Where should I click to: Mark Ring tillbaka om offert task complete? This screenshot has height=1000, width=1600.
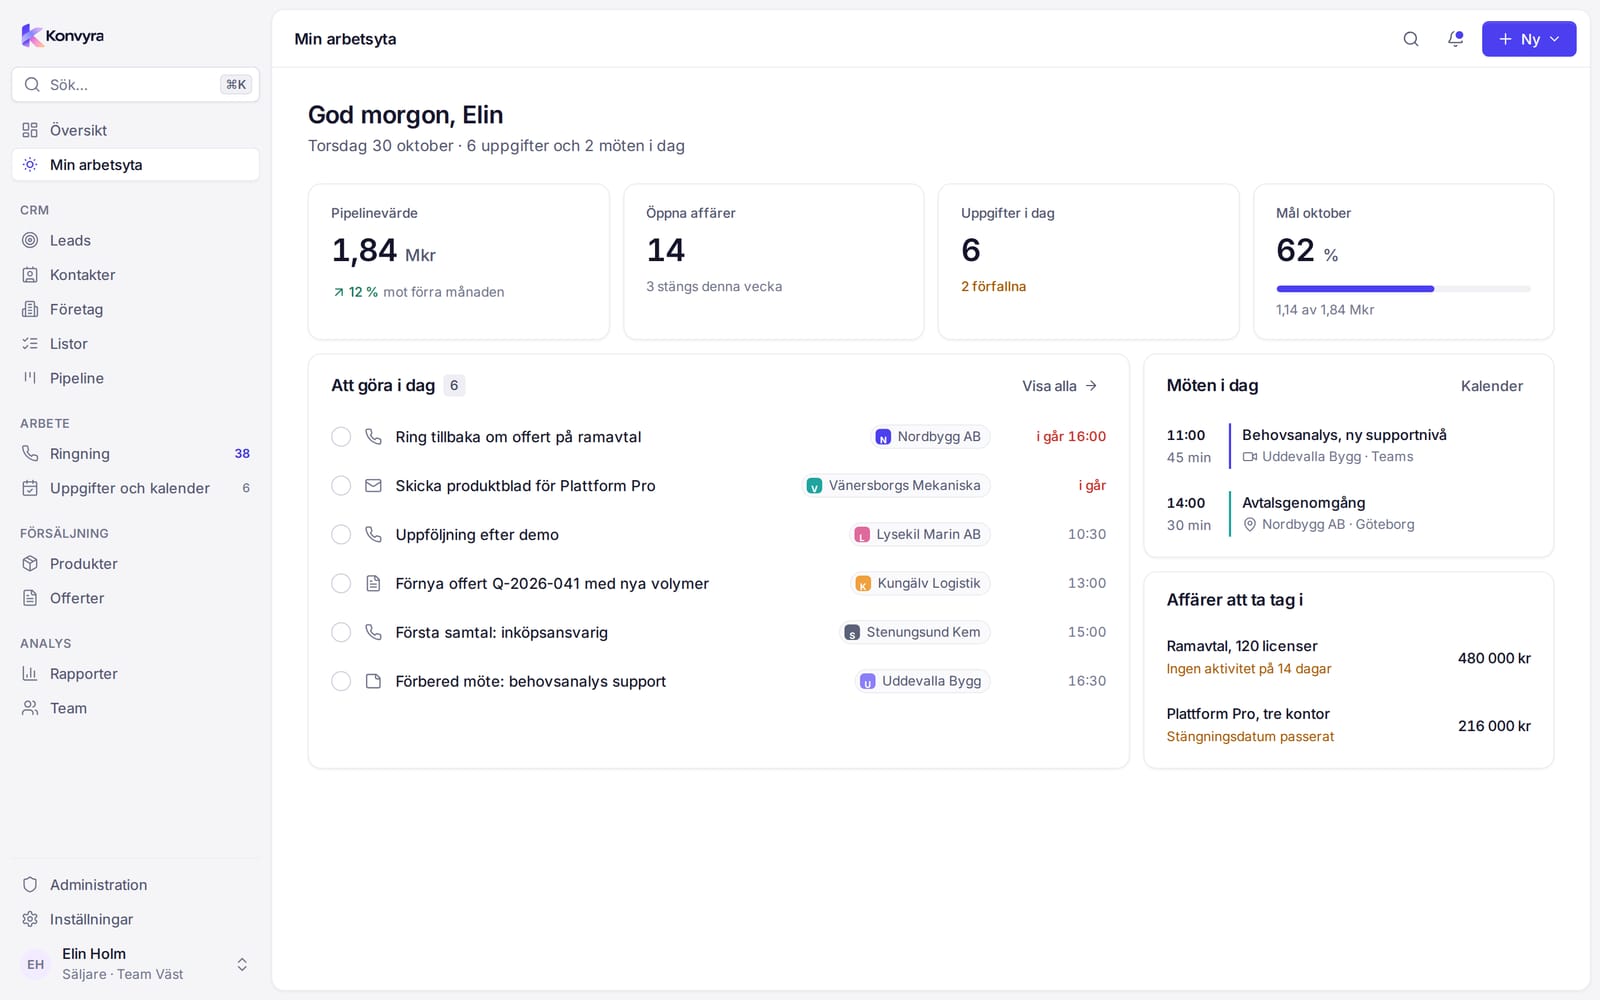coord(341,436)
